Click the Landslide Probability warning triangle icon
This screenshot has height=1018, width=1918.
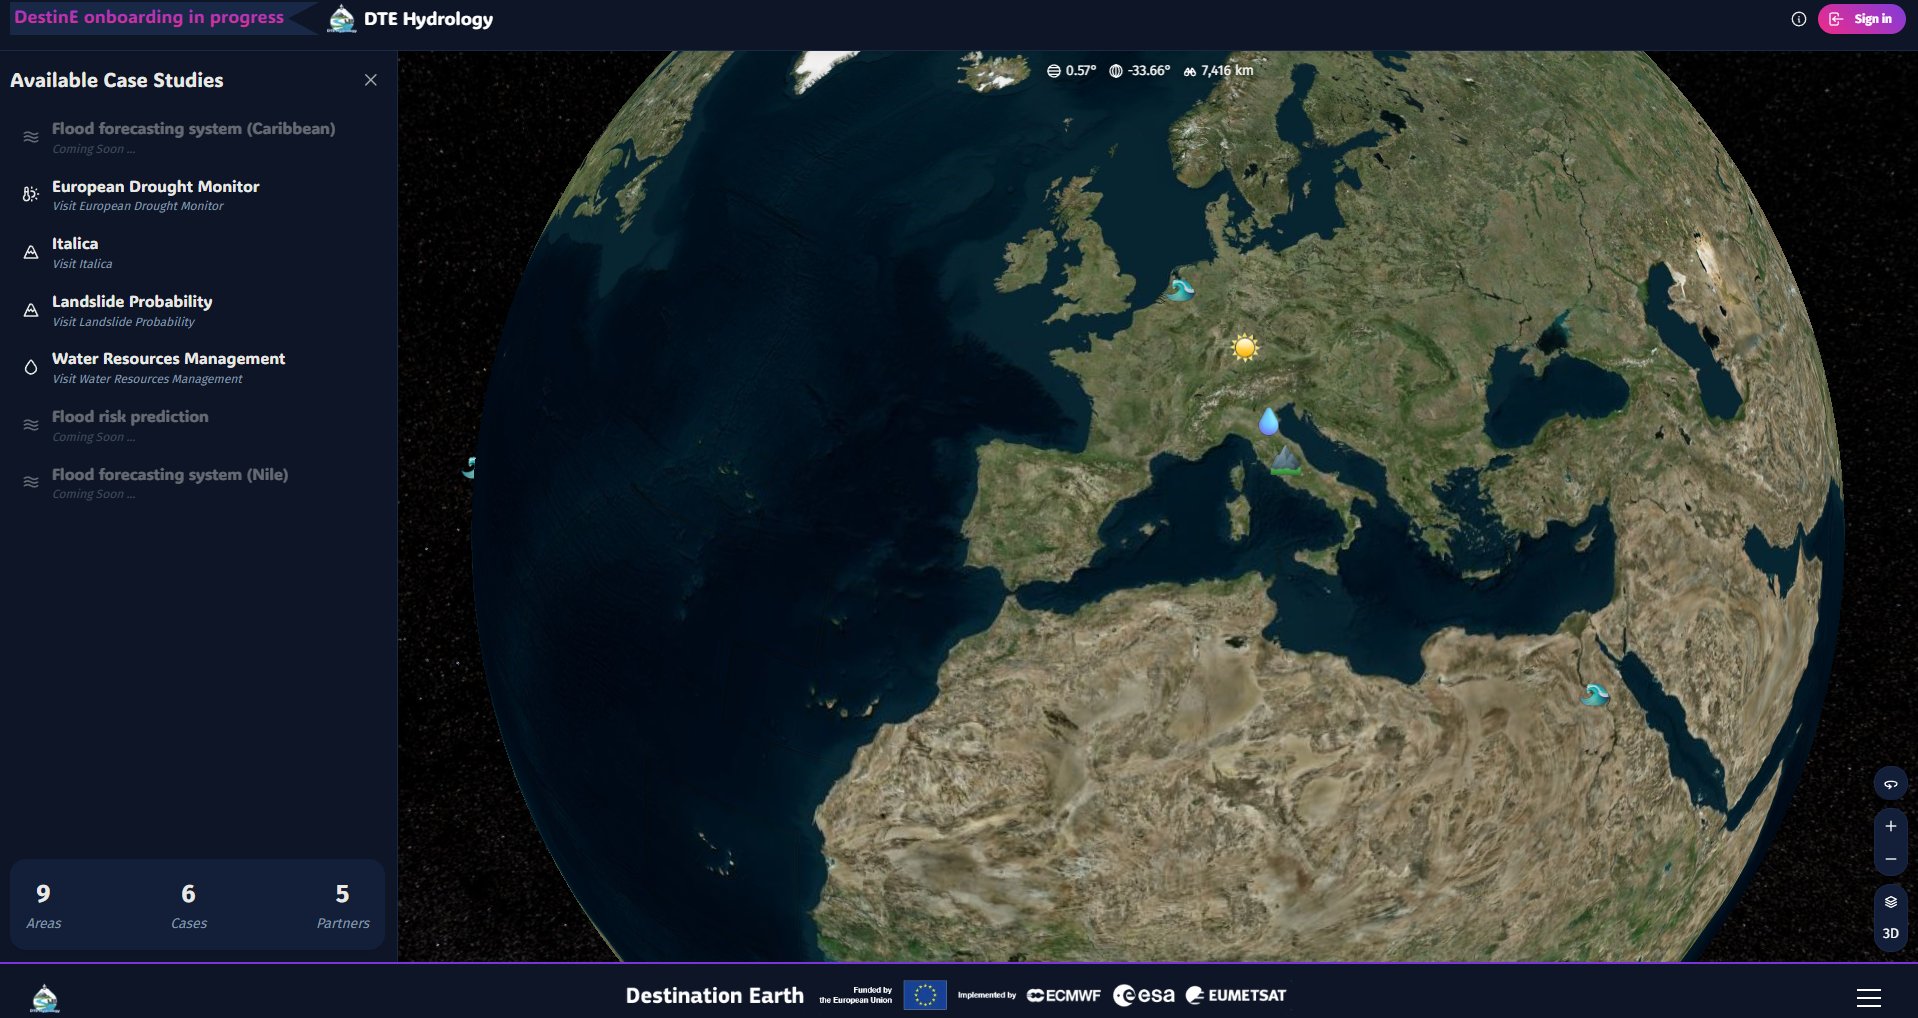[x=31, y=310]
